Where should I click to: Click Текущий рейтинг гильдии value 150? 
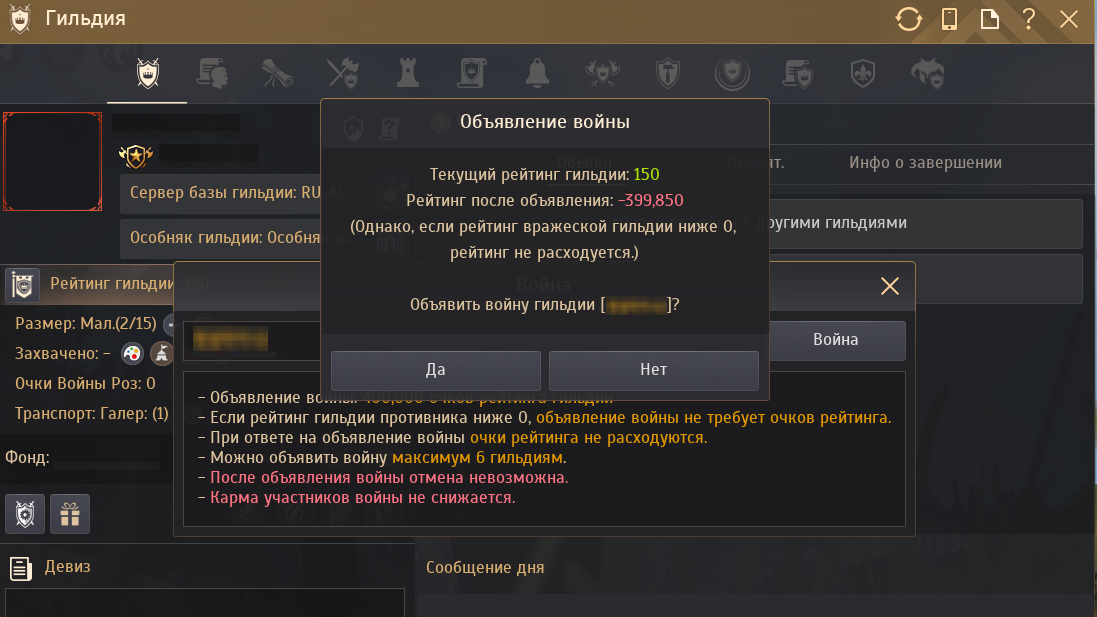coord(646,174)
